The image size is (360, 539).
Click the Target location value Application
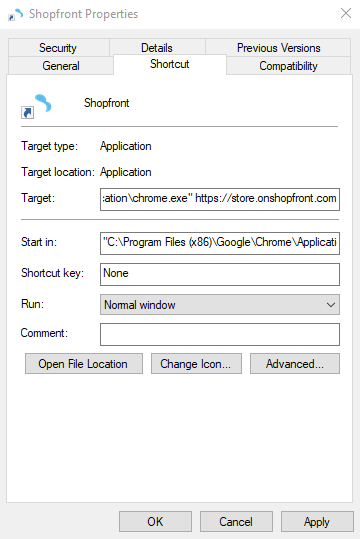coord(126,172)
